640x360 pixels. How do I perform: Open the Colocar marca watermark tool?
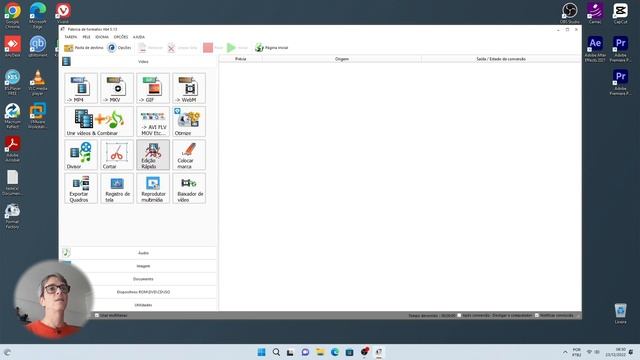pos(189,155)
